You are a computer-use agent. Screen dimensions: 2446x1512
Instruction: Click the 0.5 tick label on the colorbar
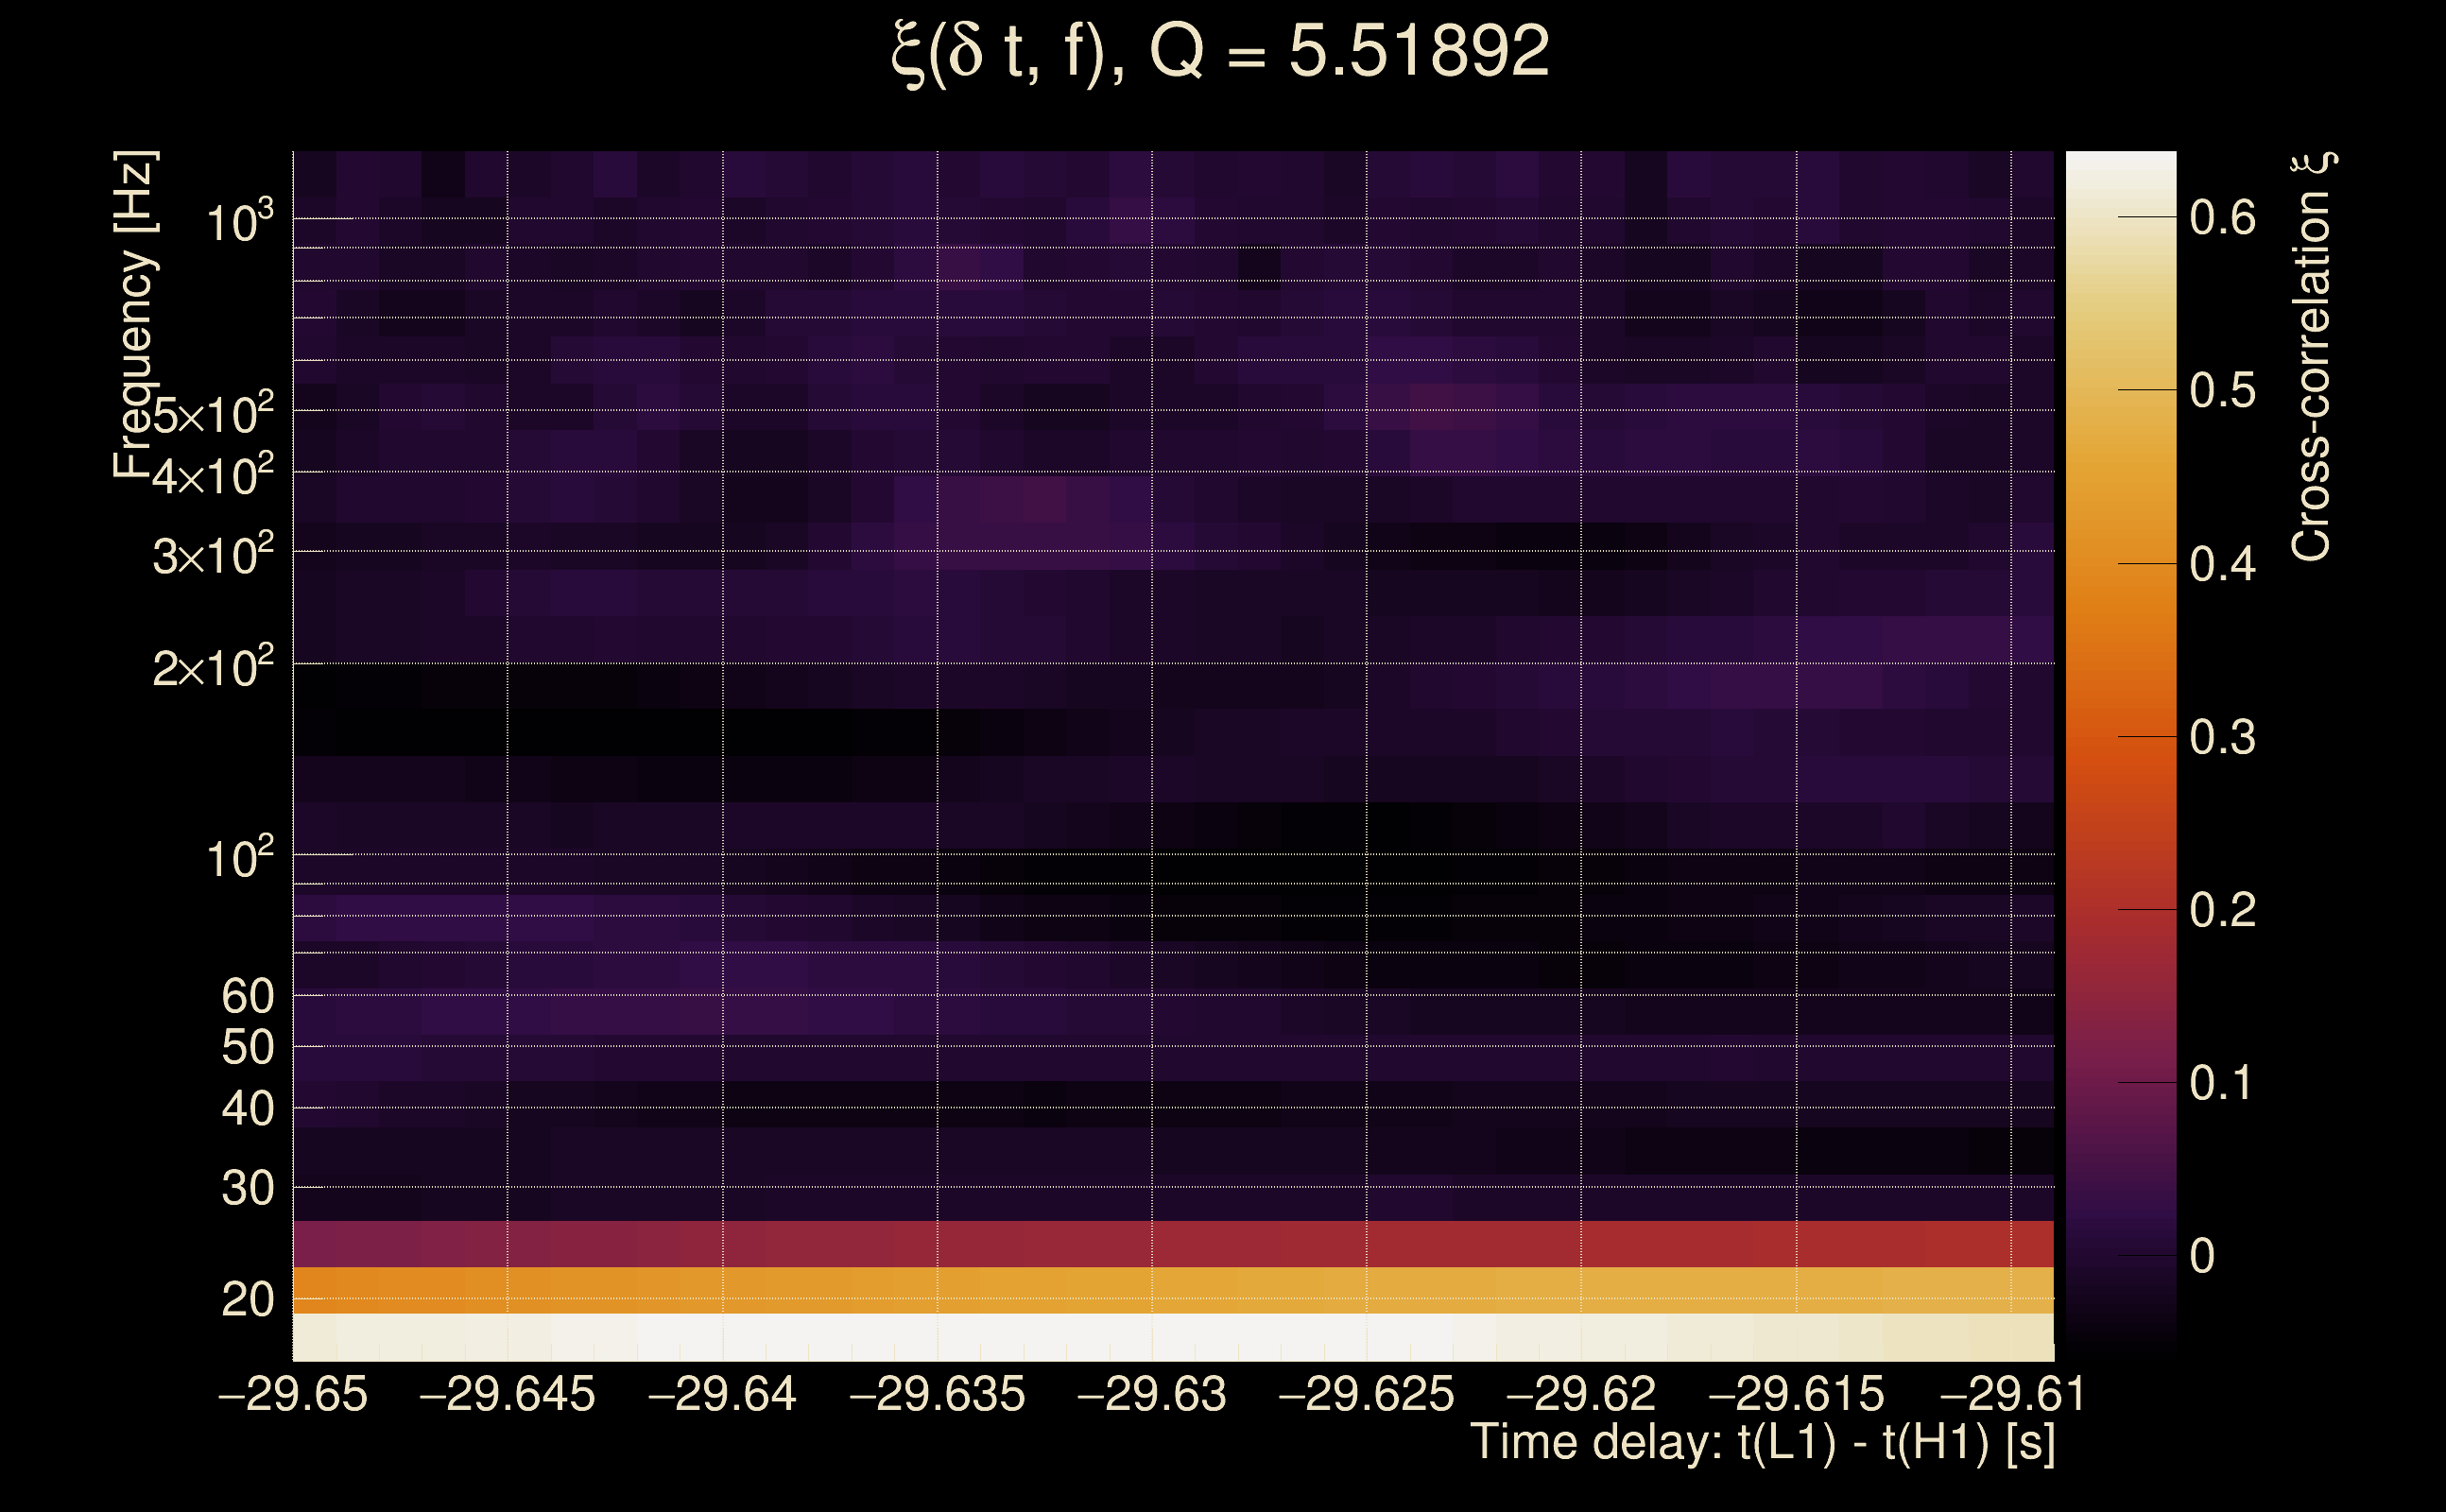click(x=2222, y=391)
